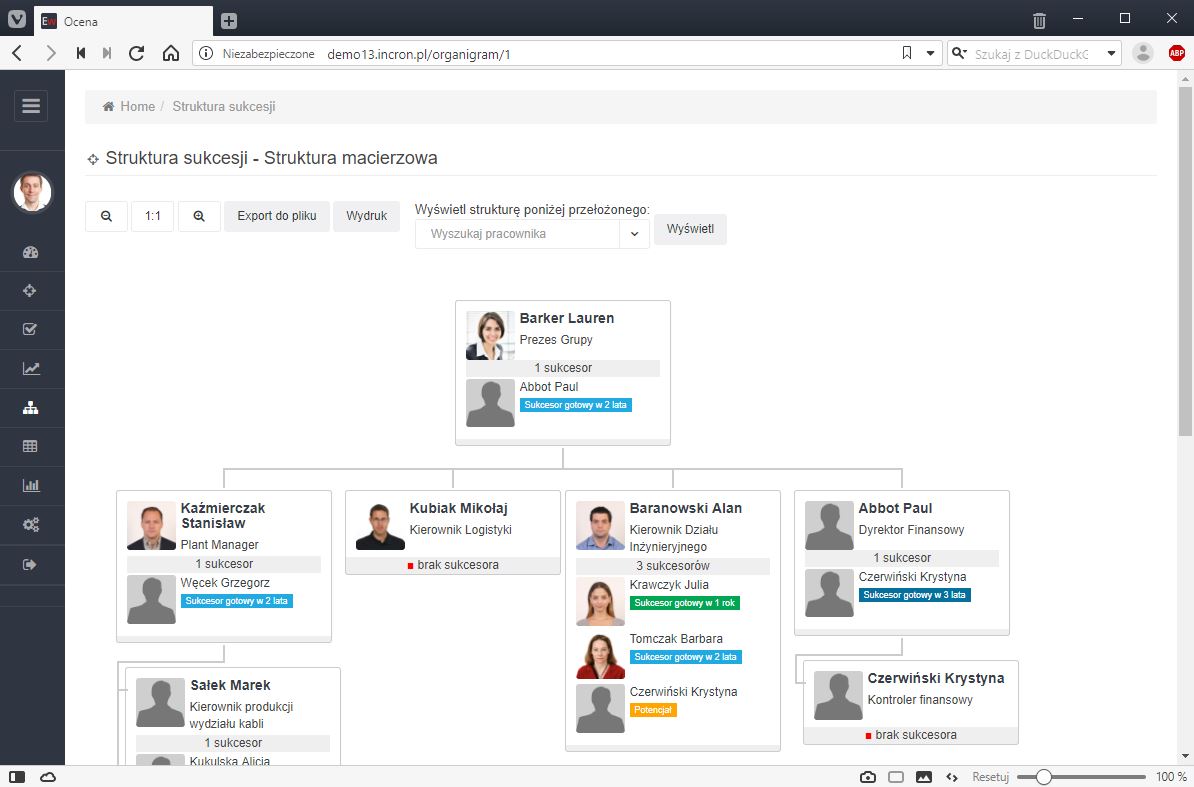The image size is (1194, 787).
Task: Zoom in the chart with plus magnifier
Action: click(199, 216)
